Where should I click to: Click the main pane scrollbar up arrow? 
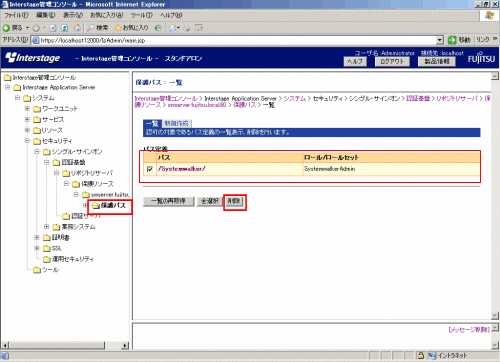tap(495, 76)
